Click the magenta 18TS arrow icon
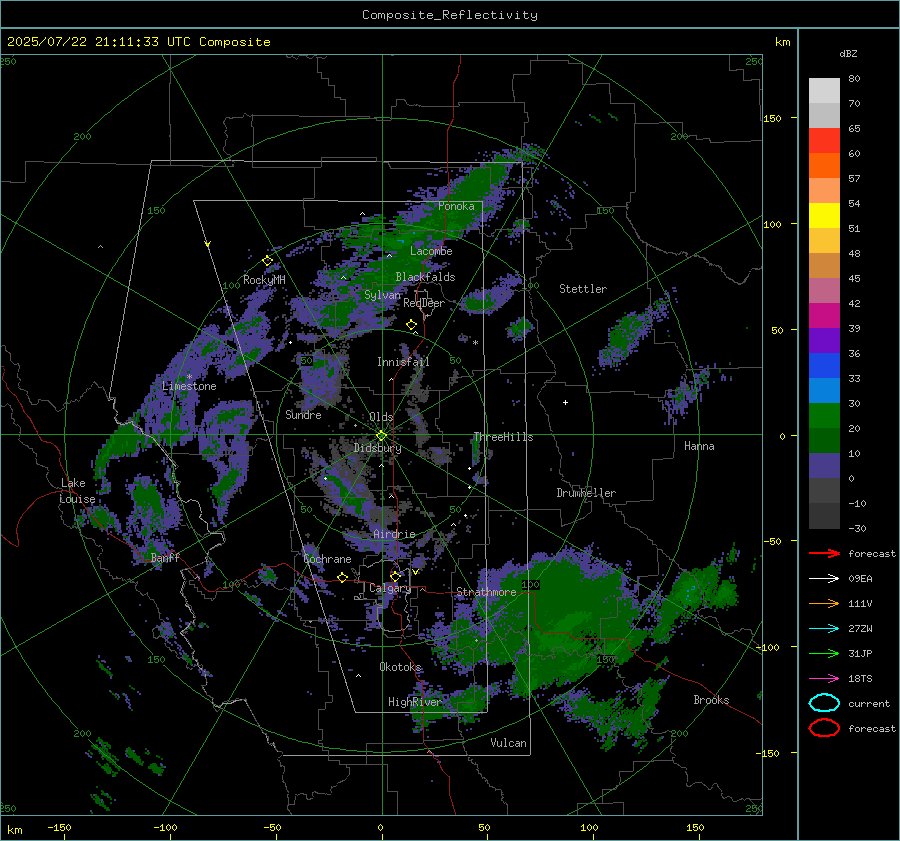The image size is (900, 841). (824, 679)
